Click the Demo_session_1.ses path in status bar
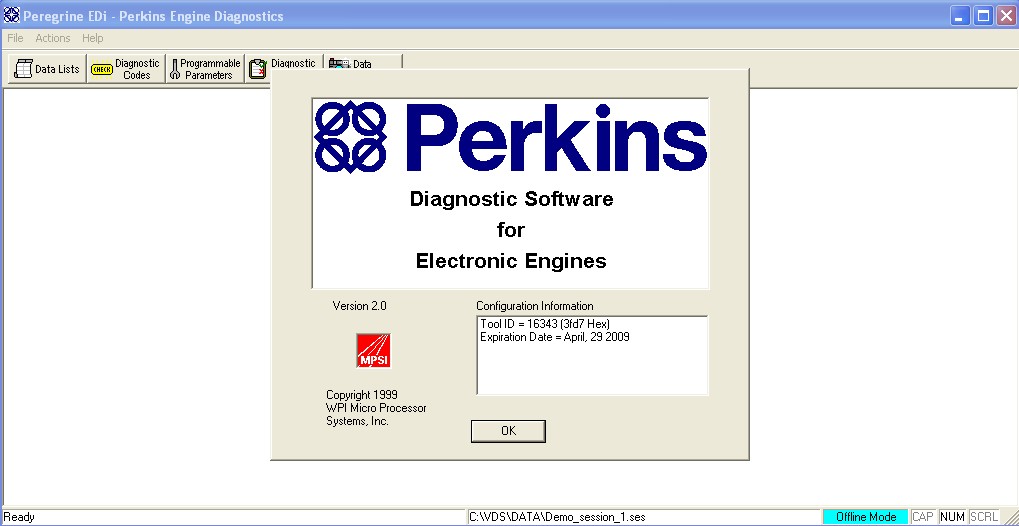1019x526 pixels. [557, 517]
